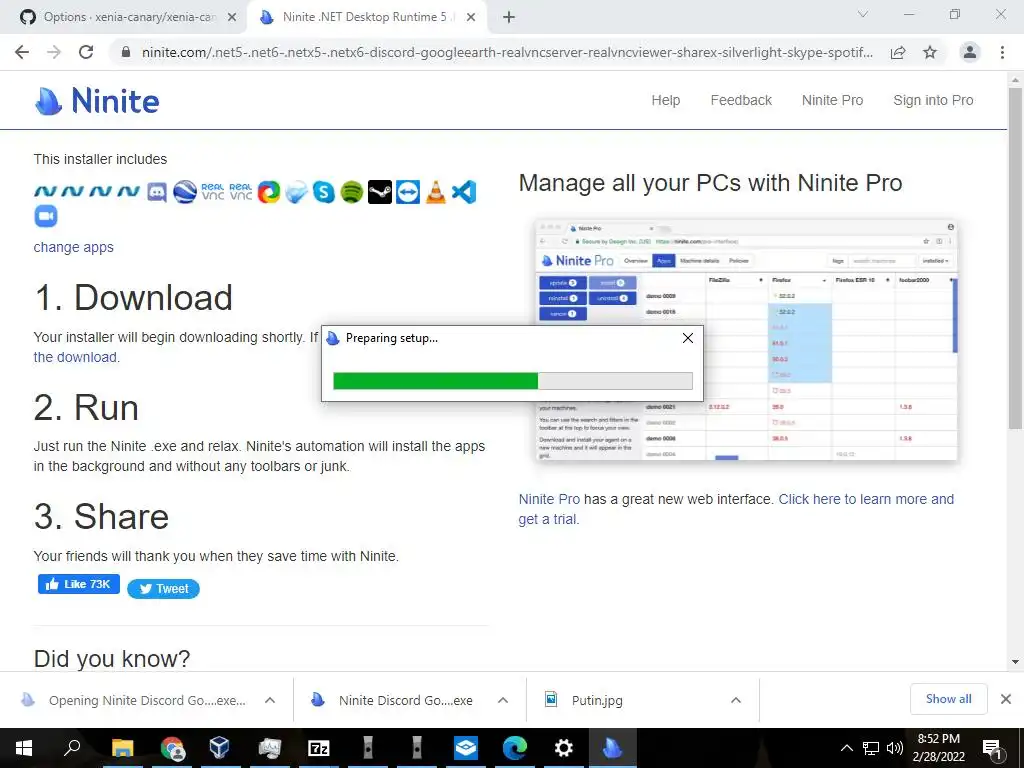Open a new browser tab
The width and height of the screenshot is (1024, 768).
[x=509, y=17]
